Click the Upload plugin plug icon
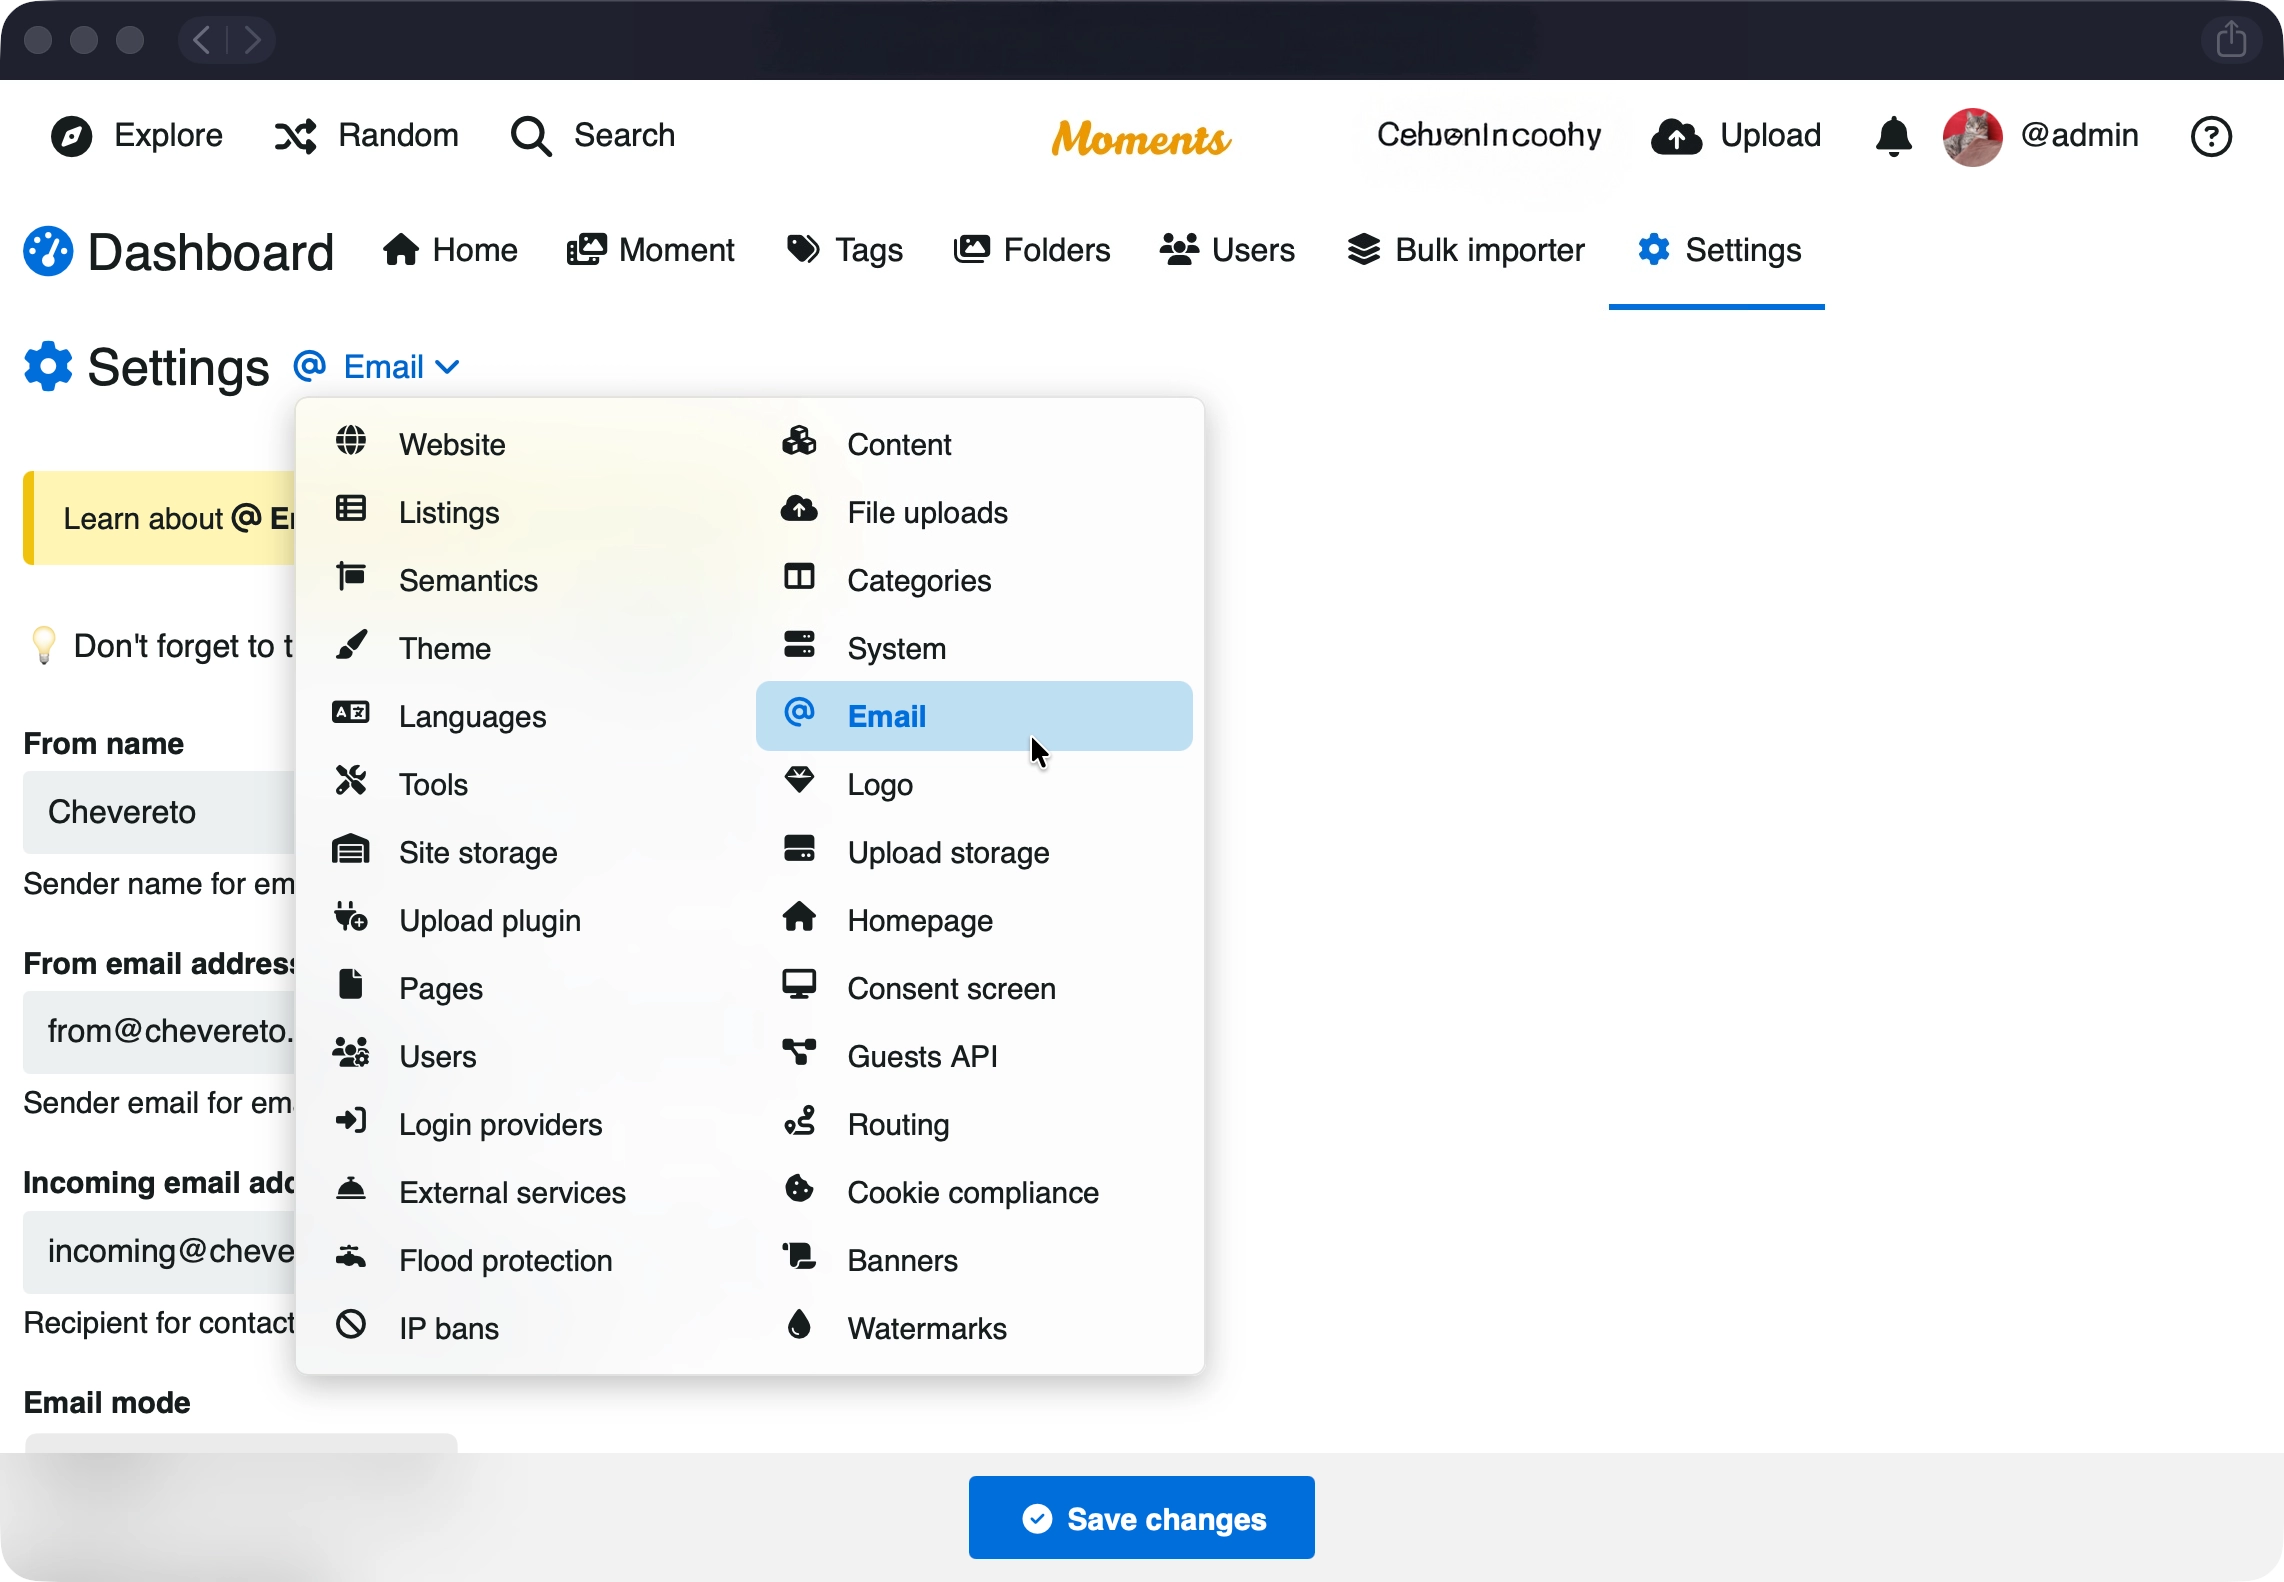 click(x=351, y=917)
